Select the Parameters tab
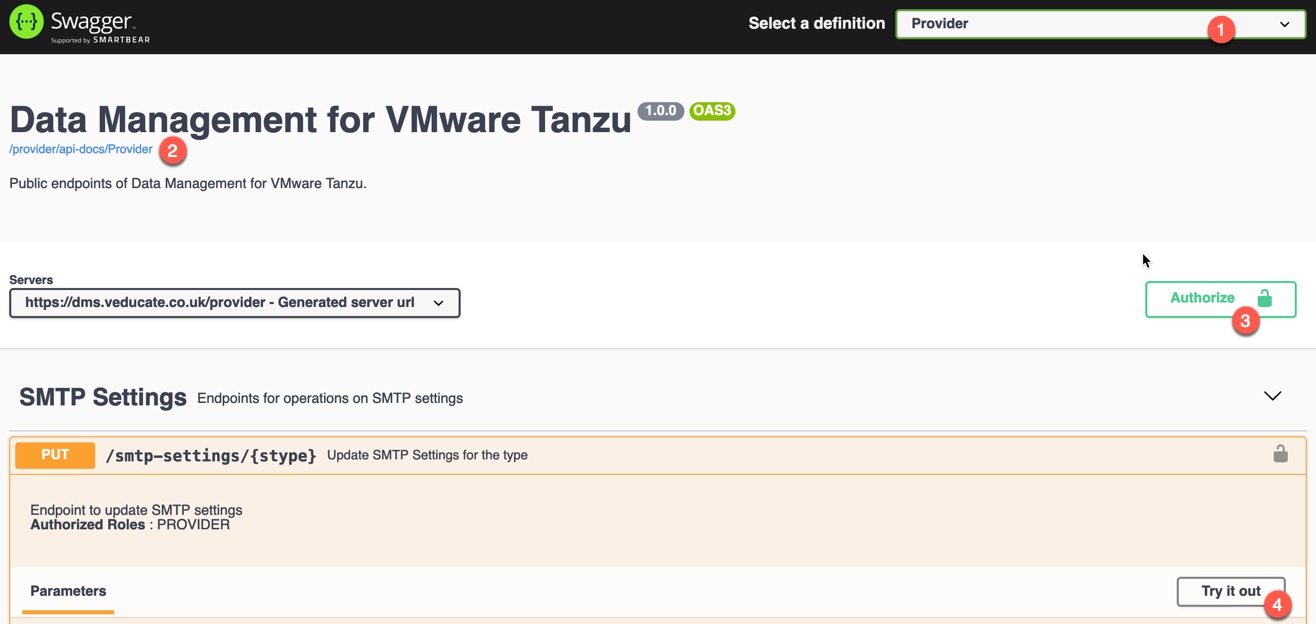 click(x=68, y=591)
